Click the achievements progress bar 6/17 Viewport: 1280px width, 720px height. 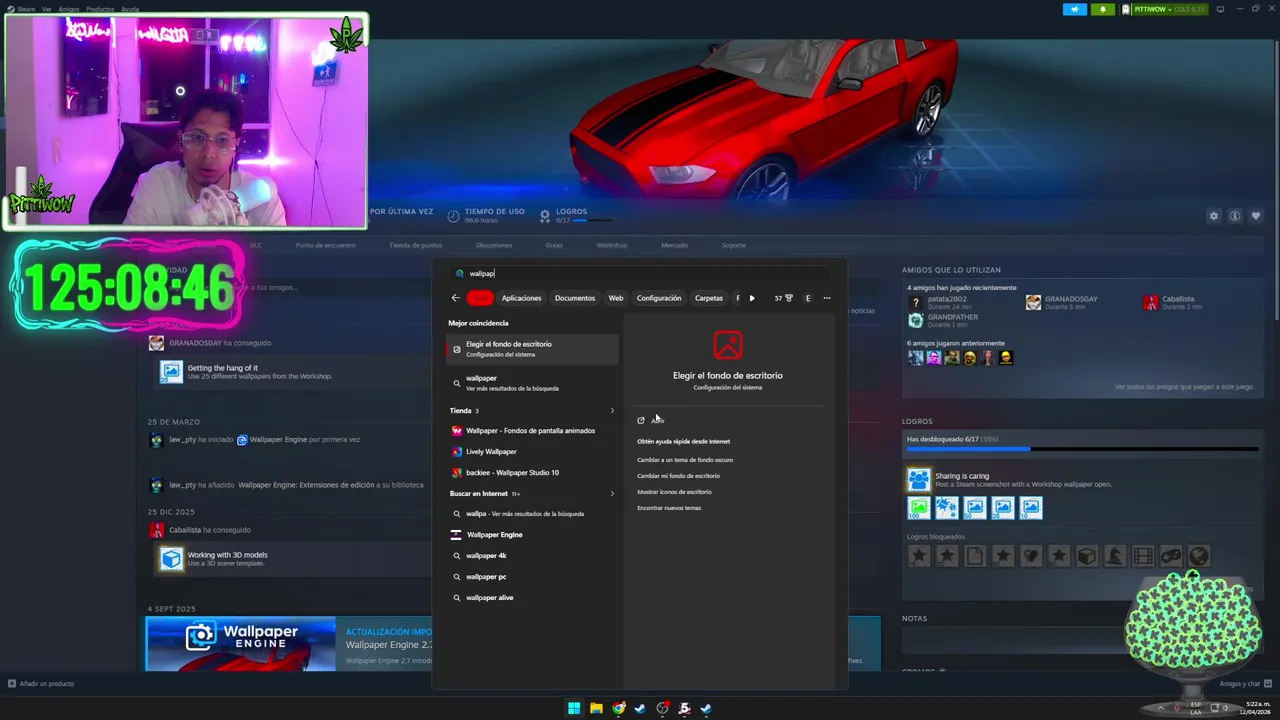click(x=1084, y=449)
